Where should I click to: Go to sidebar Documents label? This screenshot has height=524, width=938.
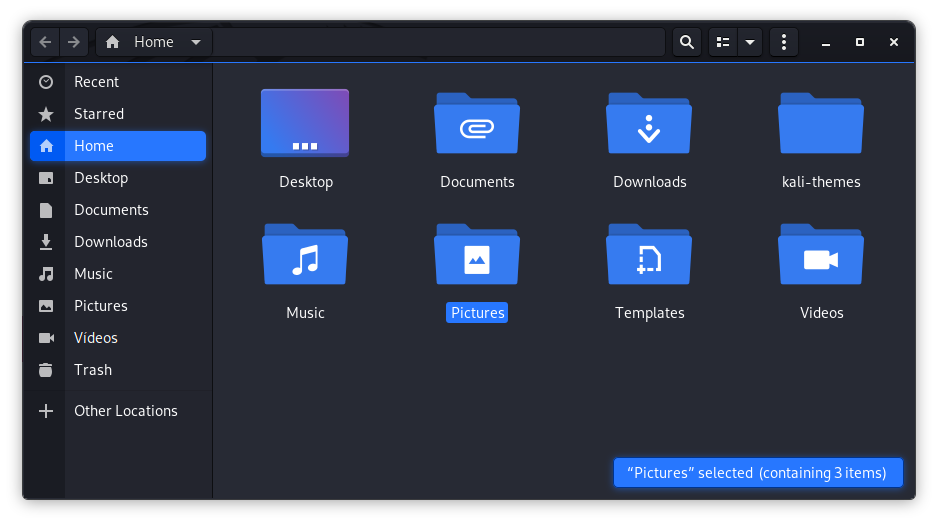pos(111,210)
